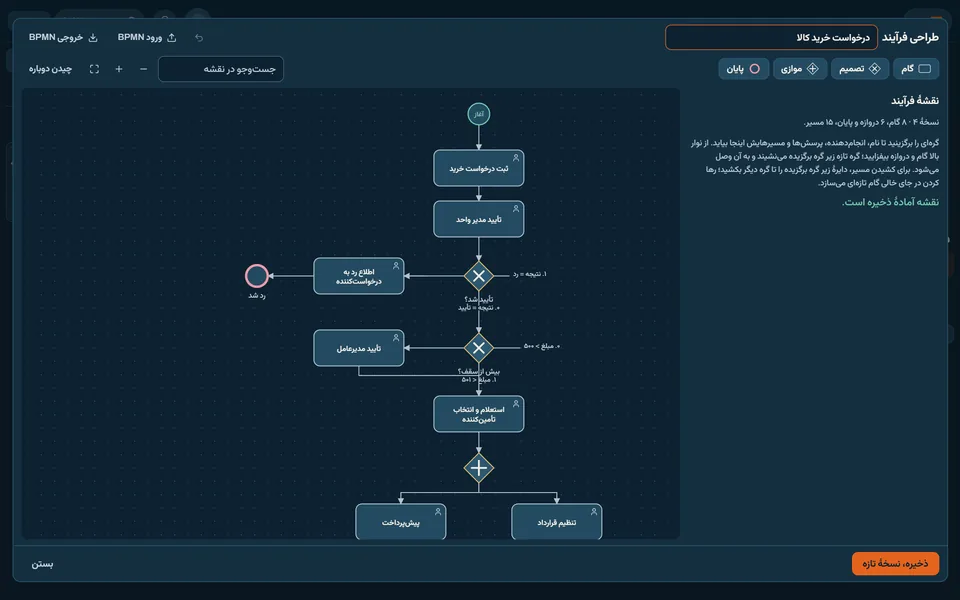The image size is (960, 600).
Task: Click the ورود BPMN import button
Action: 147,37
